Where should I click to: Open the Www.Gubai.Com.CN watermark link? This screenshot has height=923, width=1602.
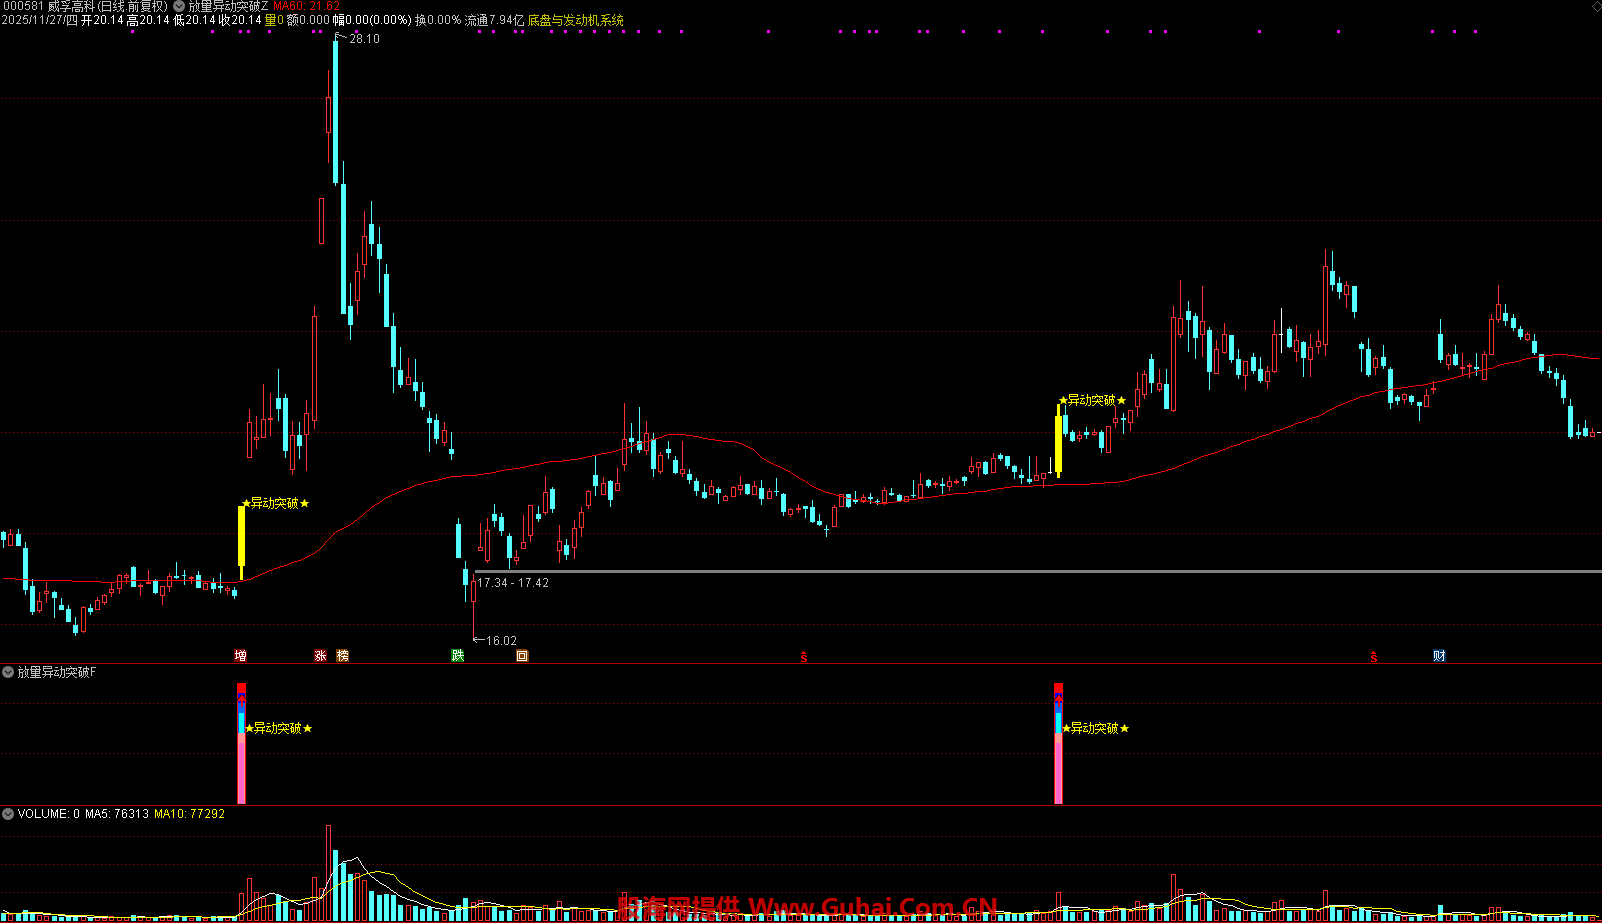click(872, 908)
